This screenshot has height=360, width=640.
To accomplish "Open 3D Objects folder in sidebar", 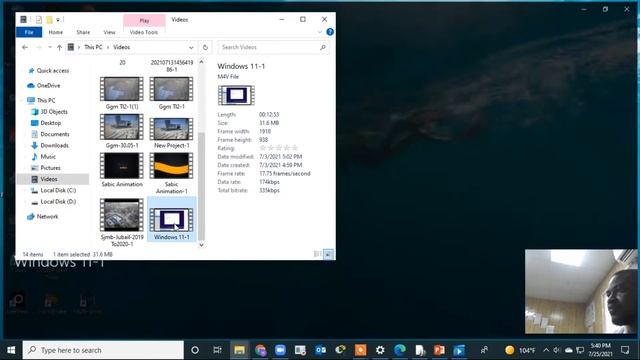I will [54, 111].
